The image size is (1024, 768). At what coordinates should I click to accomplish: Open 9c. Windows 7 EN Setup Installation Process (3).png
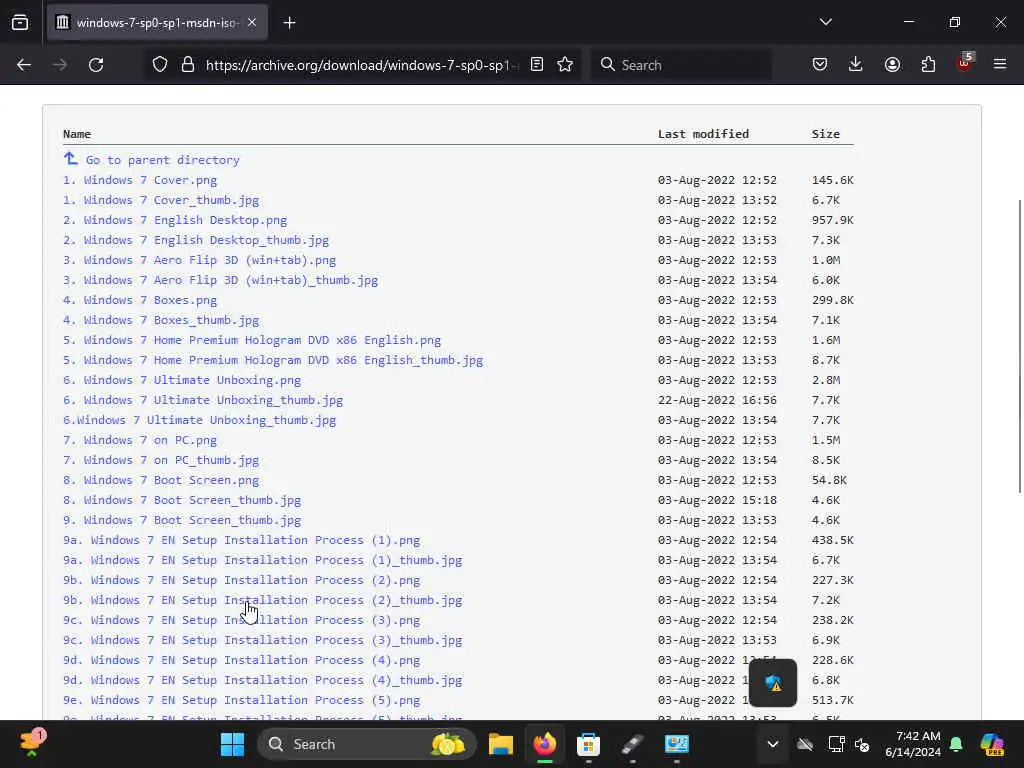(242, 620)
